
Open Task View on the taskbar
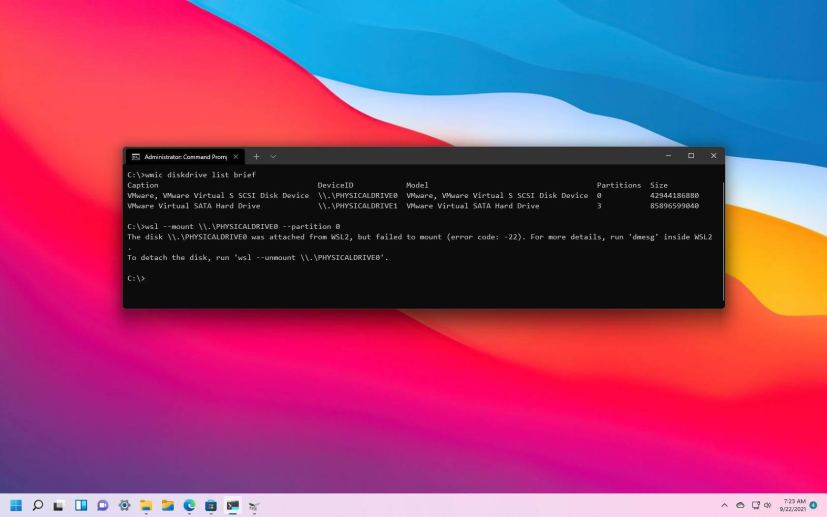(59, 505)
